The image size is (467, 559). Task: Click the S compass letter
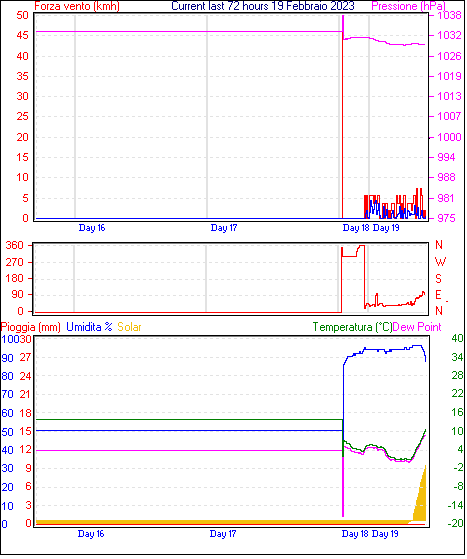(x=438, y=278)
